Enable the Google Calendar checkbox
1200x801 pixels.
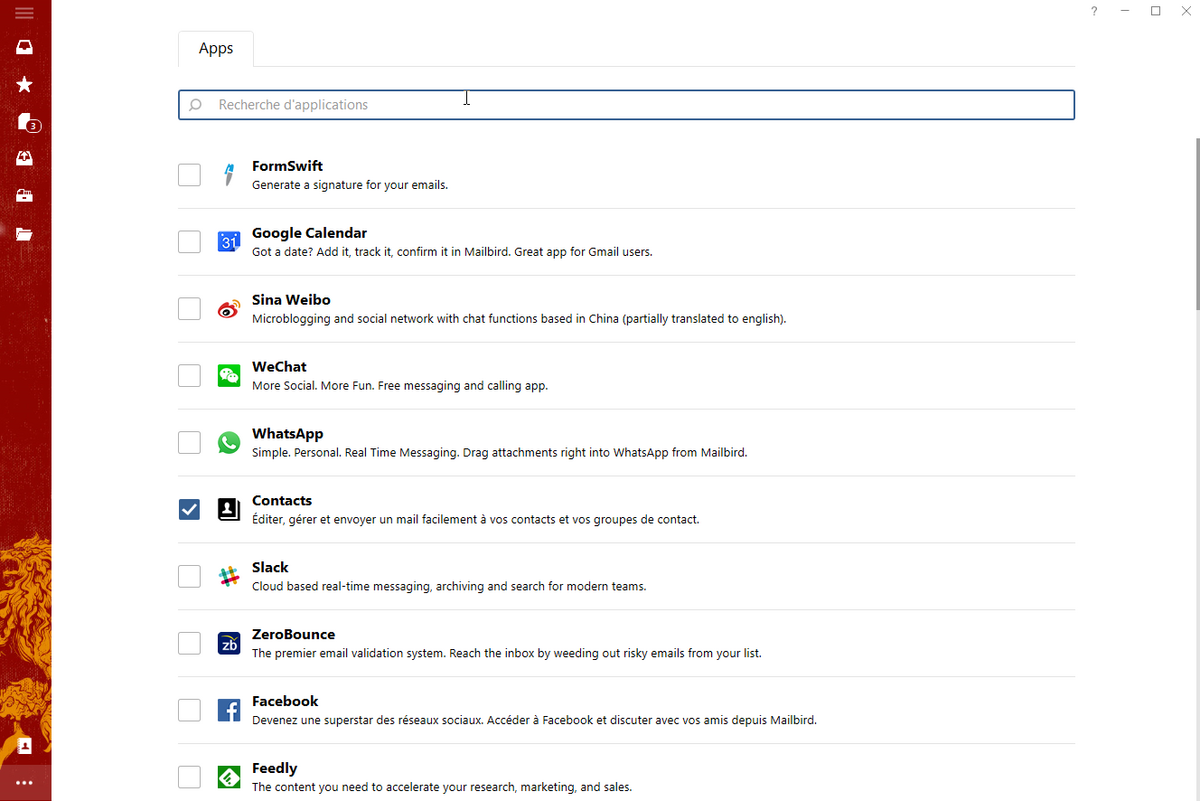click(189, 242)
